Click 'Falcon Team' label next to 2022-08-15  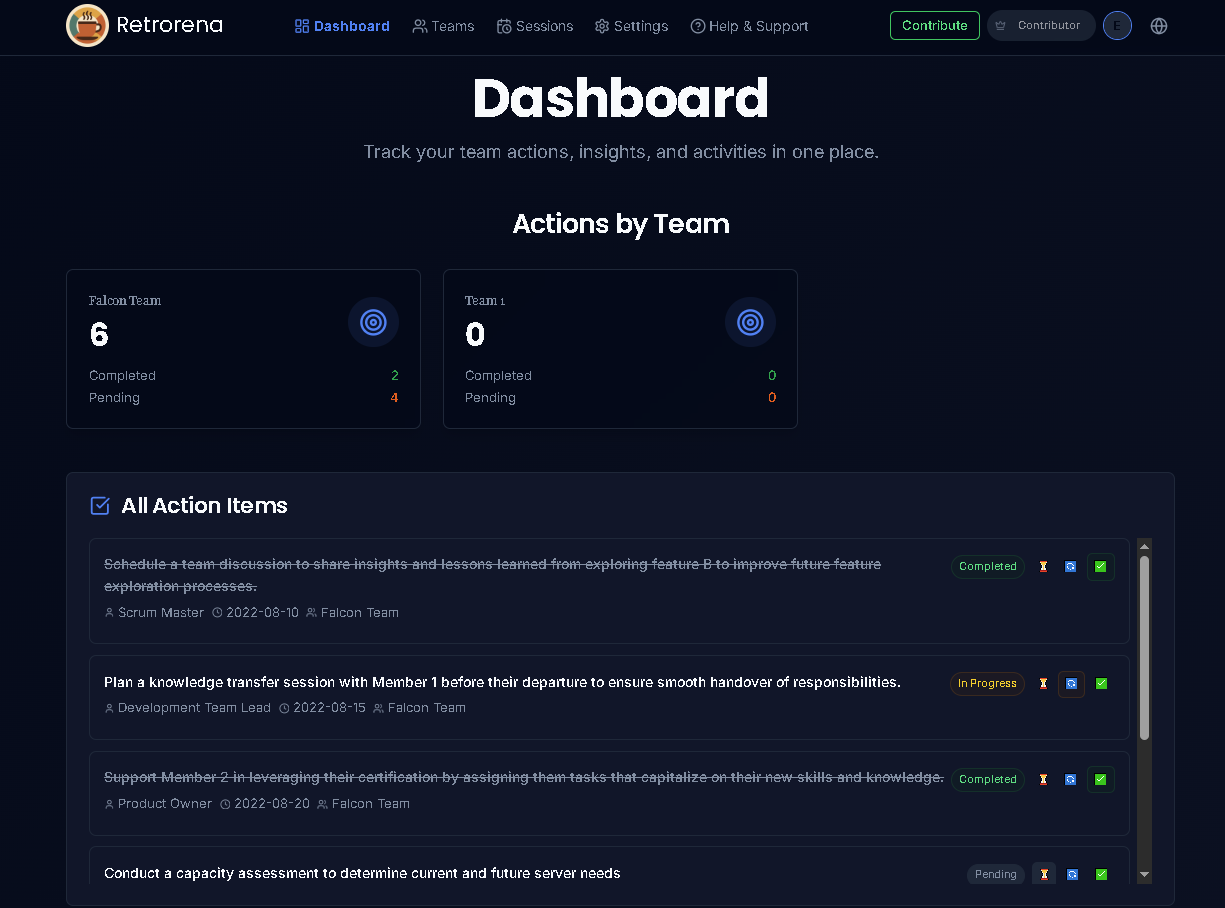tap(427, 708)
